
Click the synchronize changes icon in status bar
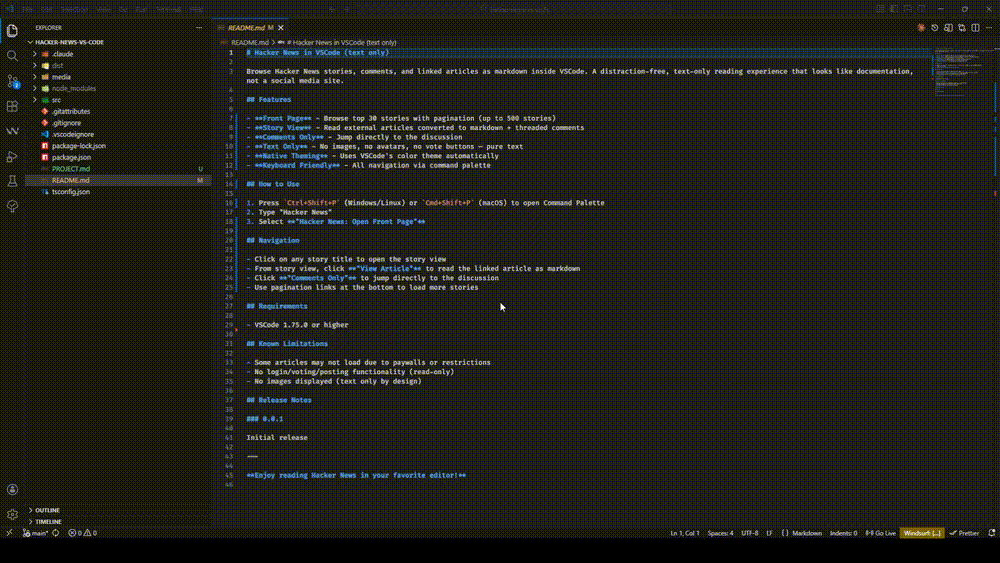tap(55, 533)
